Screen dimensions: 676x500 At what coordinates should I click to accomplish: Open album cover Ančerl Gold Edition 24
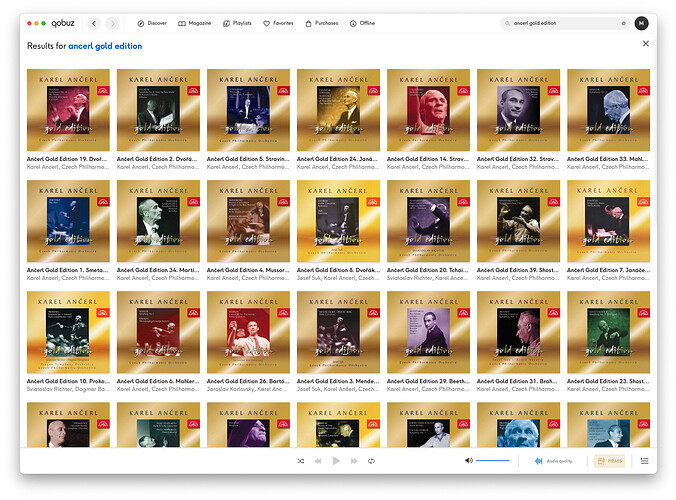click(338, 110)
